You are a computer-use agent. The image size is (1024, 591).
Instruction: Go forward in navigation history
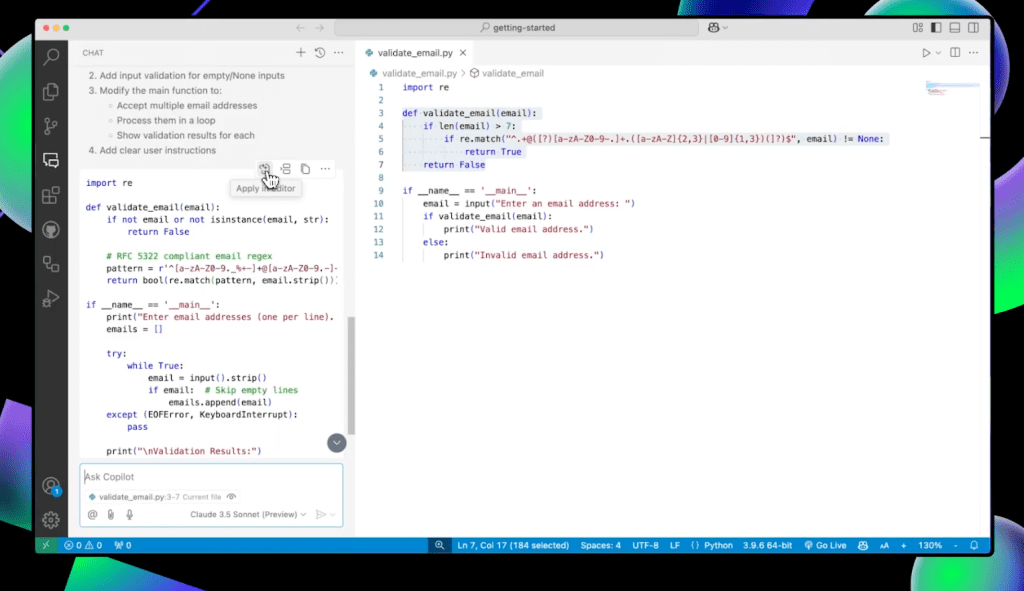tap(319, 27)
